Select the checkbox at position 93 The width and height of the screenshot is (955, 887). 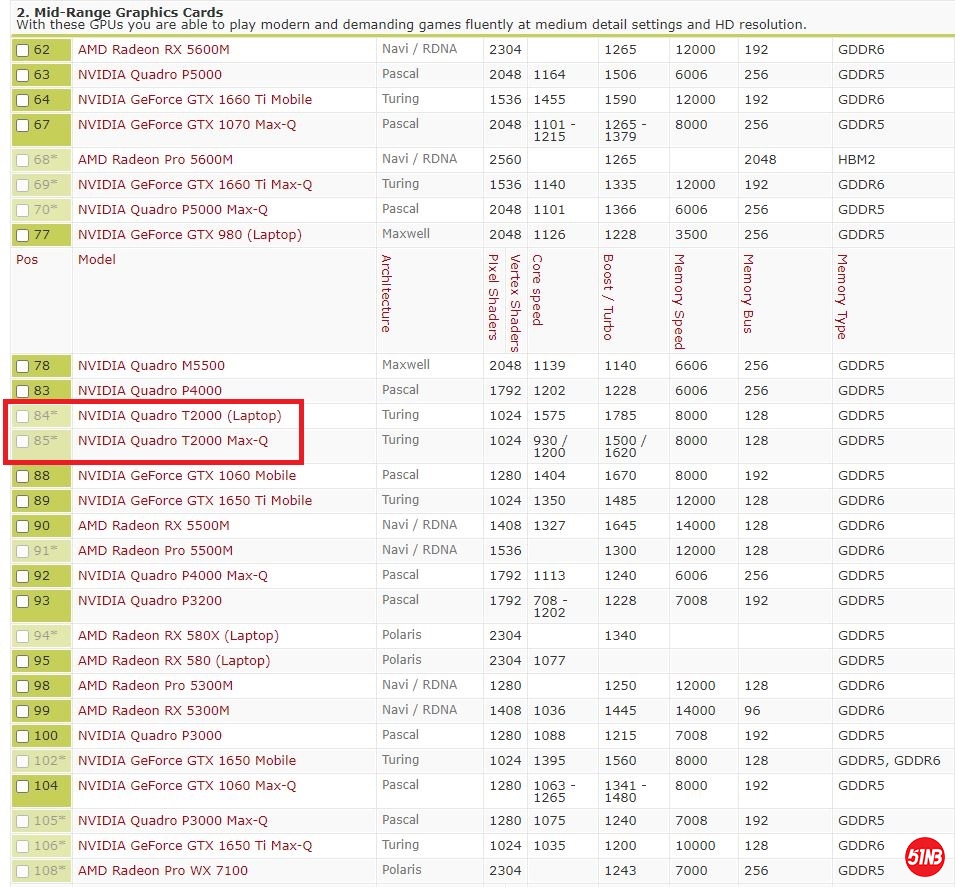tap(23, 601)
